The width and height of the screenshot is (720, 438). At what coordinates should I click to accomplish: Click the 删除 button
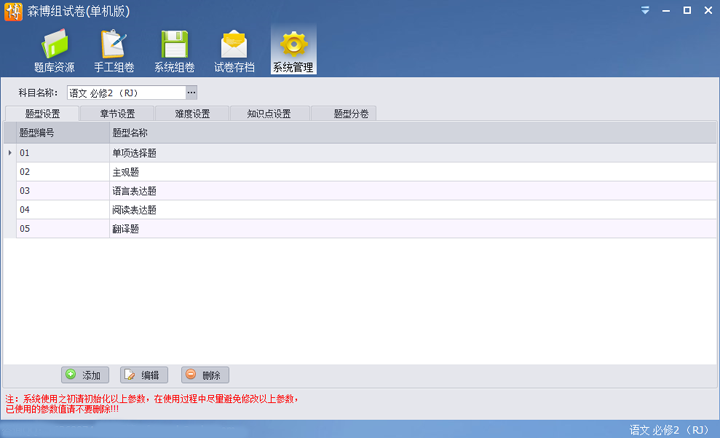tap(205, 375)
